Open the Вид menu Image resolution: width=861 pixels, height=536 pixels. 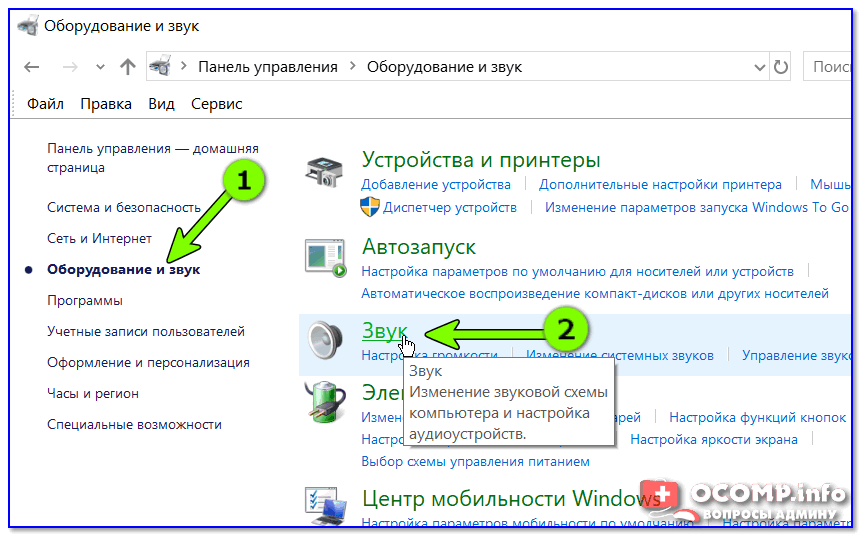(x=161, y=104)
